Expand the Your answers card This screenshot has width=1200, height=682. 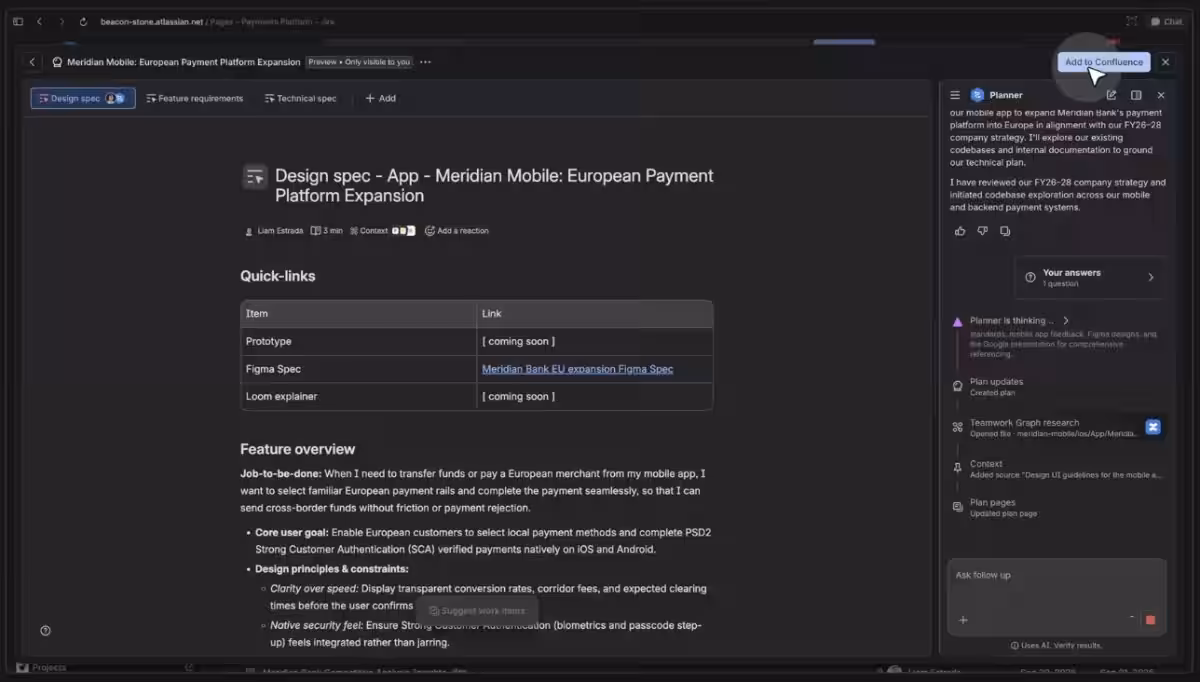[x=1090, y=277]
